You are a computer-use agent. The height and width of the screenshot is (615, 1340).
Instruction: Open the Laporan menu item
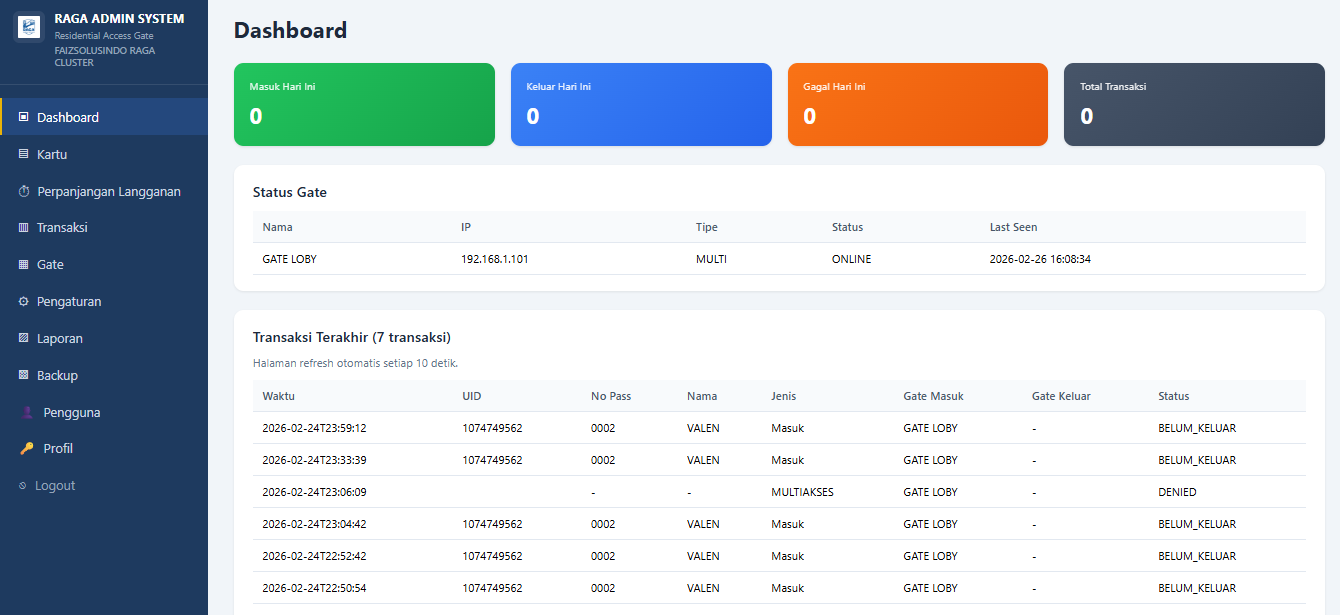click(x=60, y=339)
